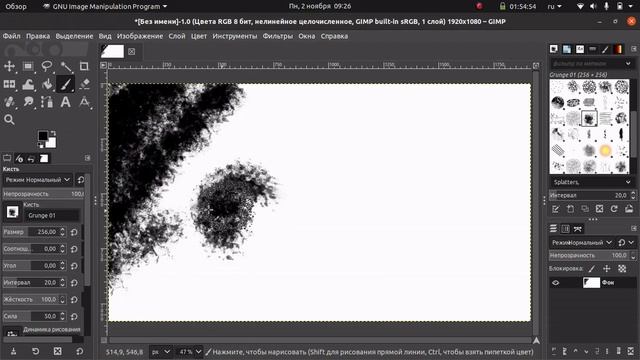Reset the Размер brush size value
Viewport: 640px width, 360px height.
(74, 232)
